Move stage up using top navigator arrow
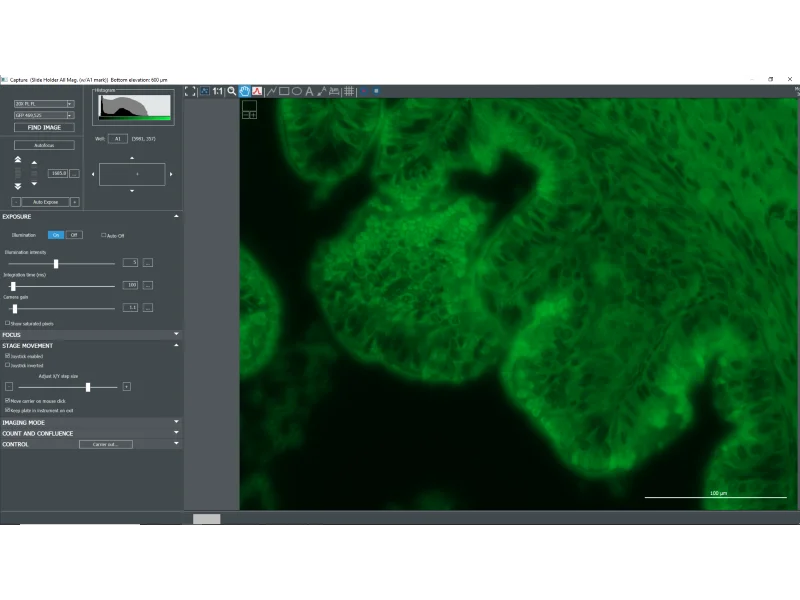The width and height of the screenshot is (800, 600). 132,158
